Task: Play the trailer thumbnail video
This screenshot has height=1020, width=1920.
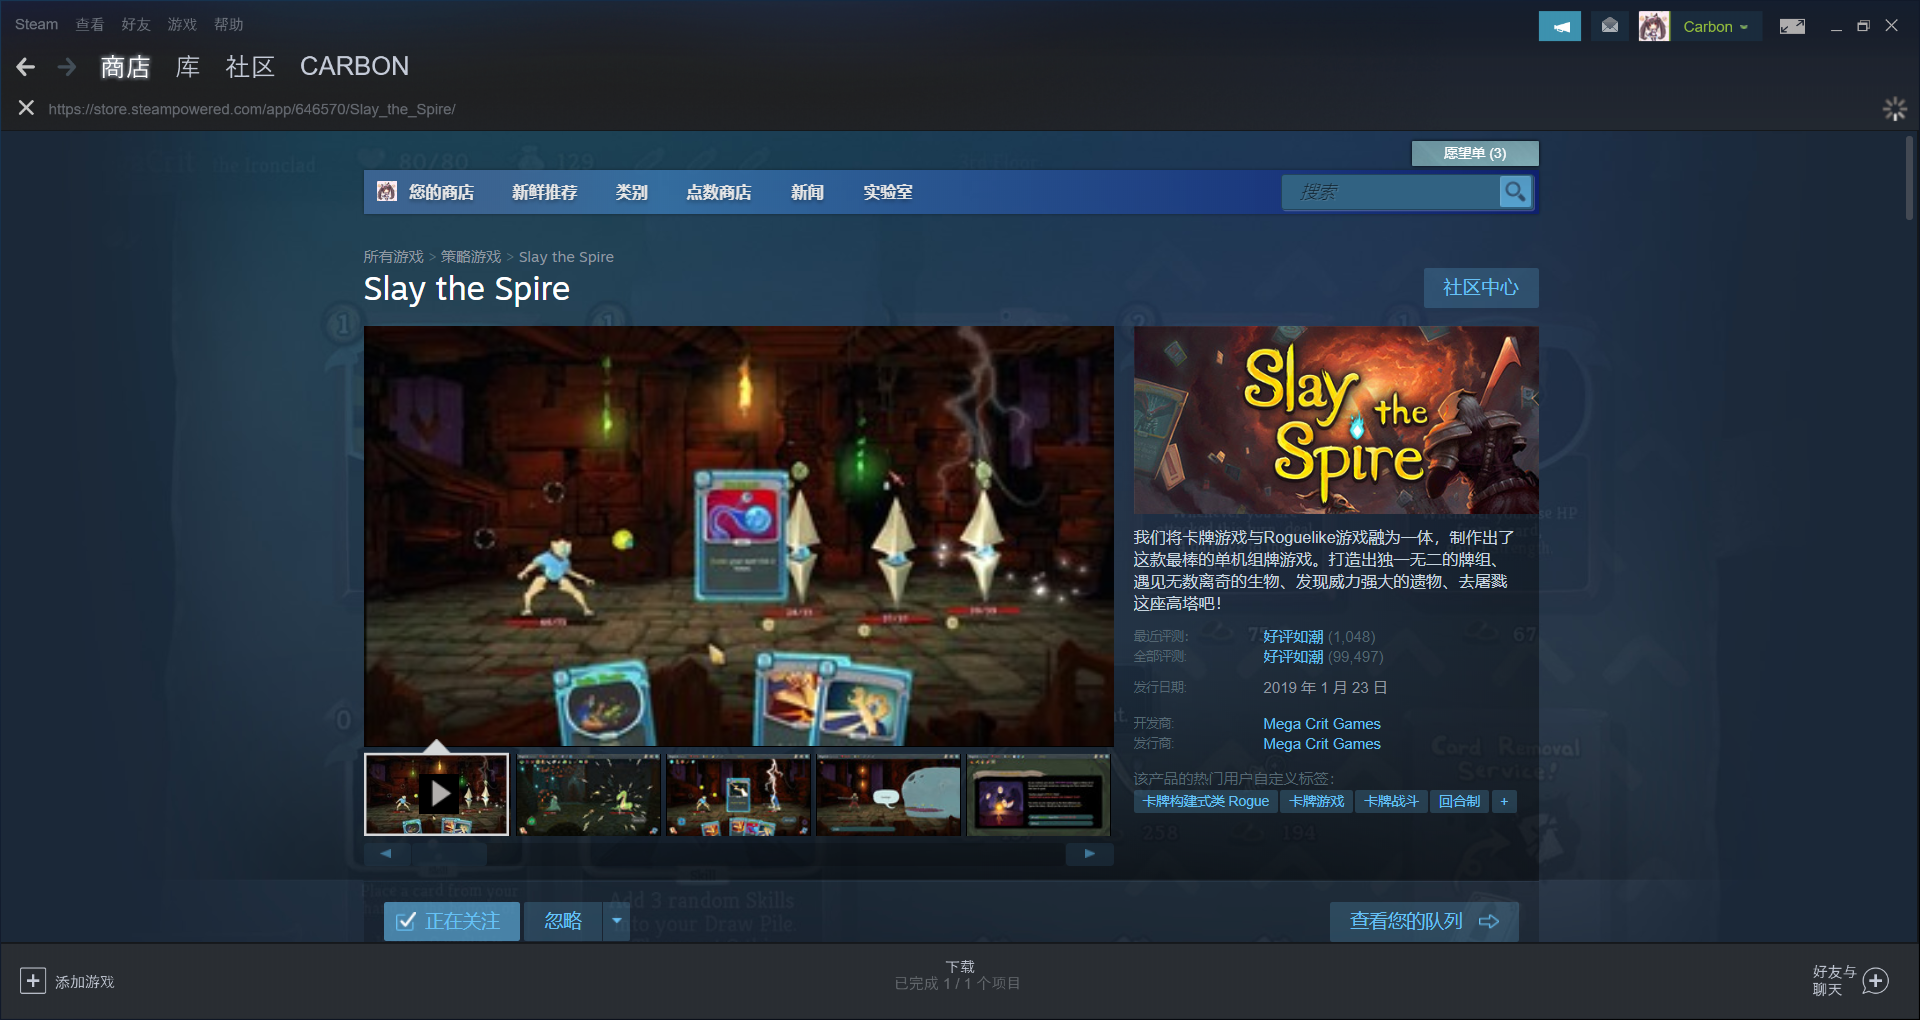Action: click(x=436, y=794)
